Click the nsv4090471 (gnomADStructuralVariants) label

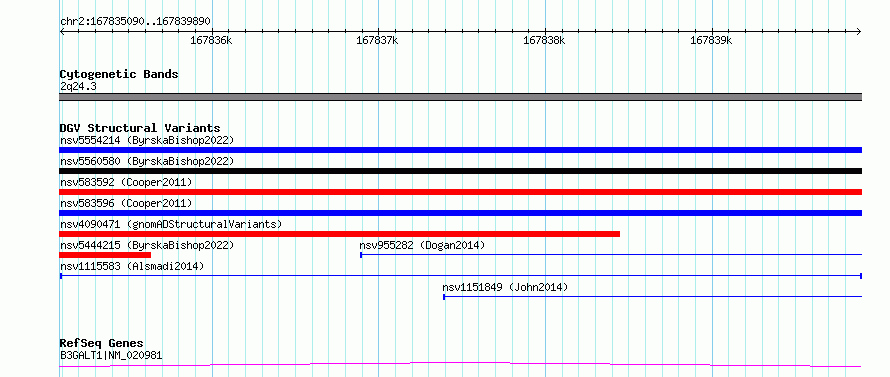click(171, 224)
